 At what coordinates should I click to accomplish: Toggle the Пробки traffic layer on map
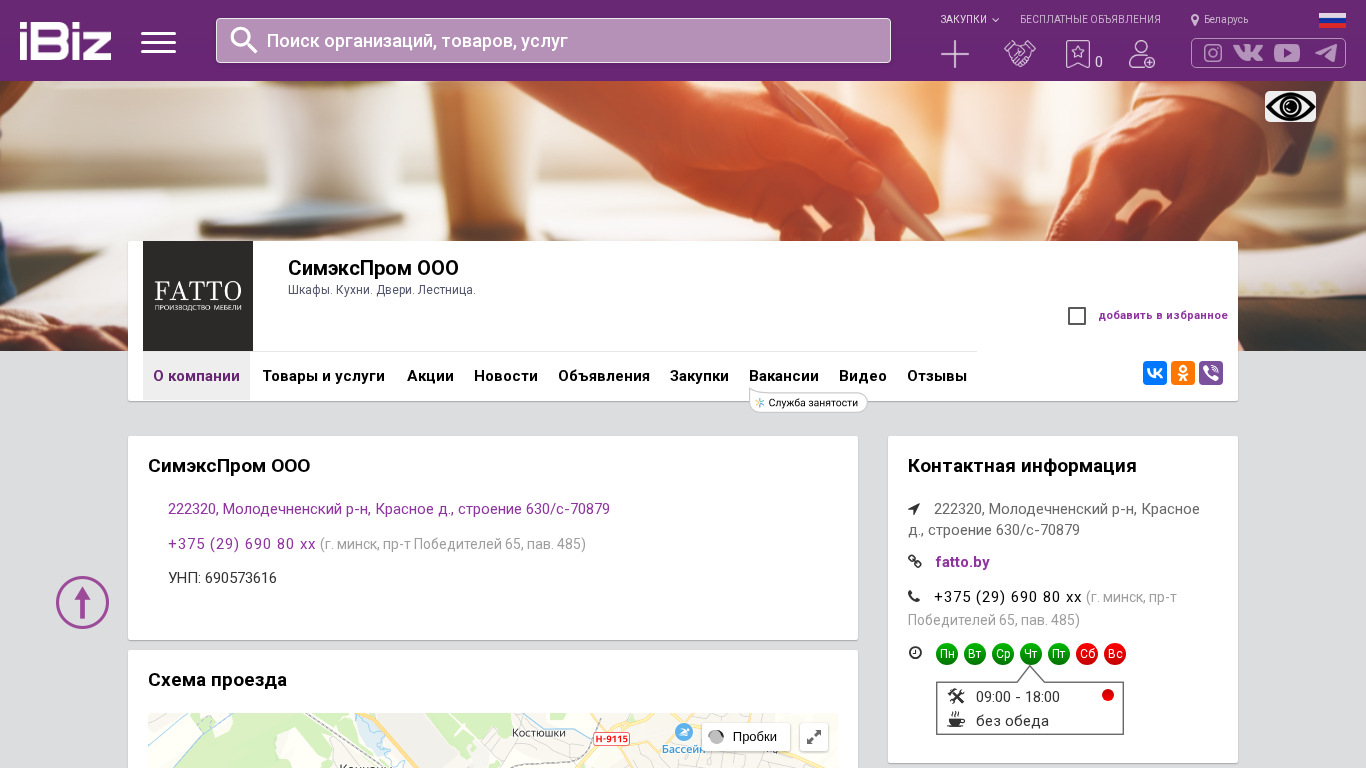tap(745, 737)
